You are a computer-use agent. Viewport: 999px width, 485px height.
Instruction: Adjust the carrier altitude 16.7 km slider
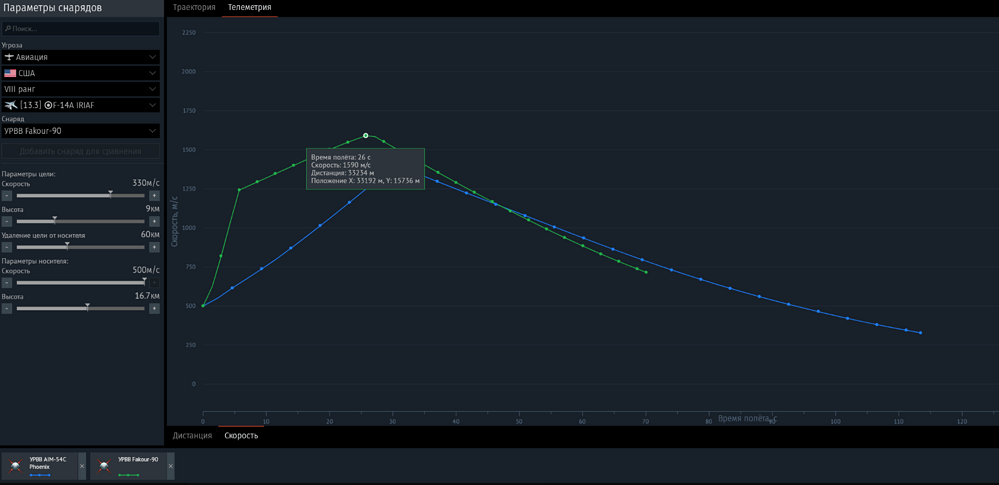click(80, 308)
